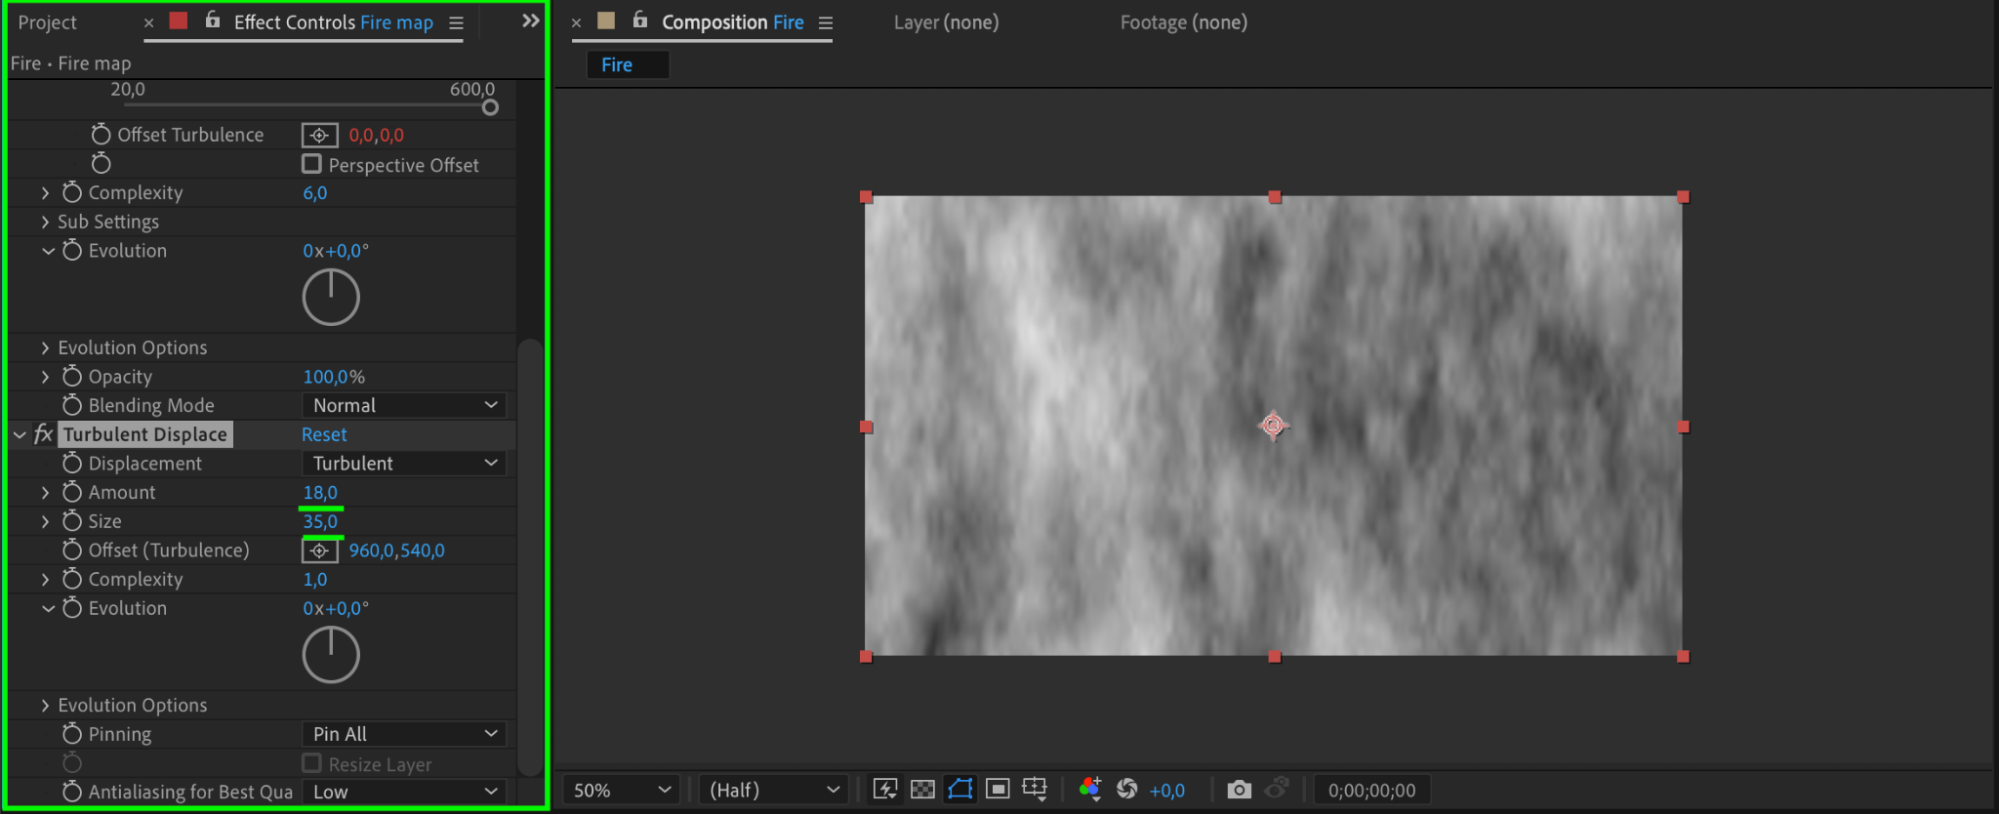Enable the Perspective Offset checkbox
The image size is (1999, 815).
tap(312, 164)
